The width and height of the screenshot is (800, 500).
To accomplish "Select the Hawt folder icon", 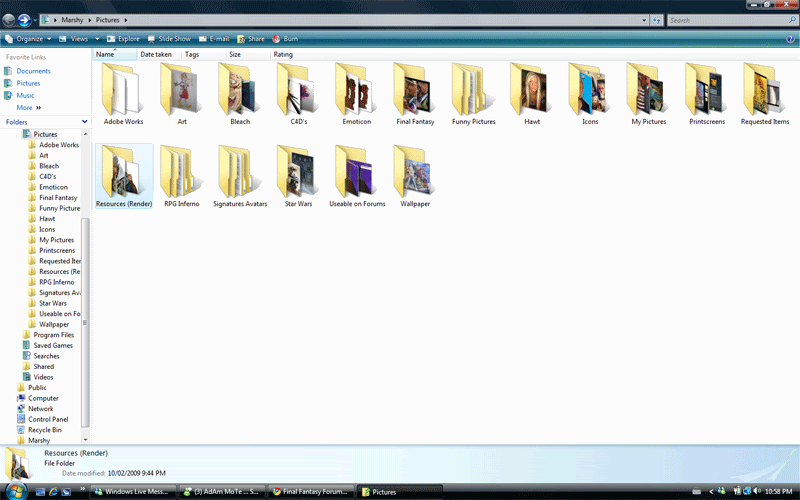I will [x=531, y=90].
